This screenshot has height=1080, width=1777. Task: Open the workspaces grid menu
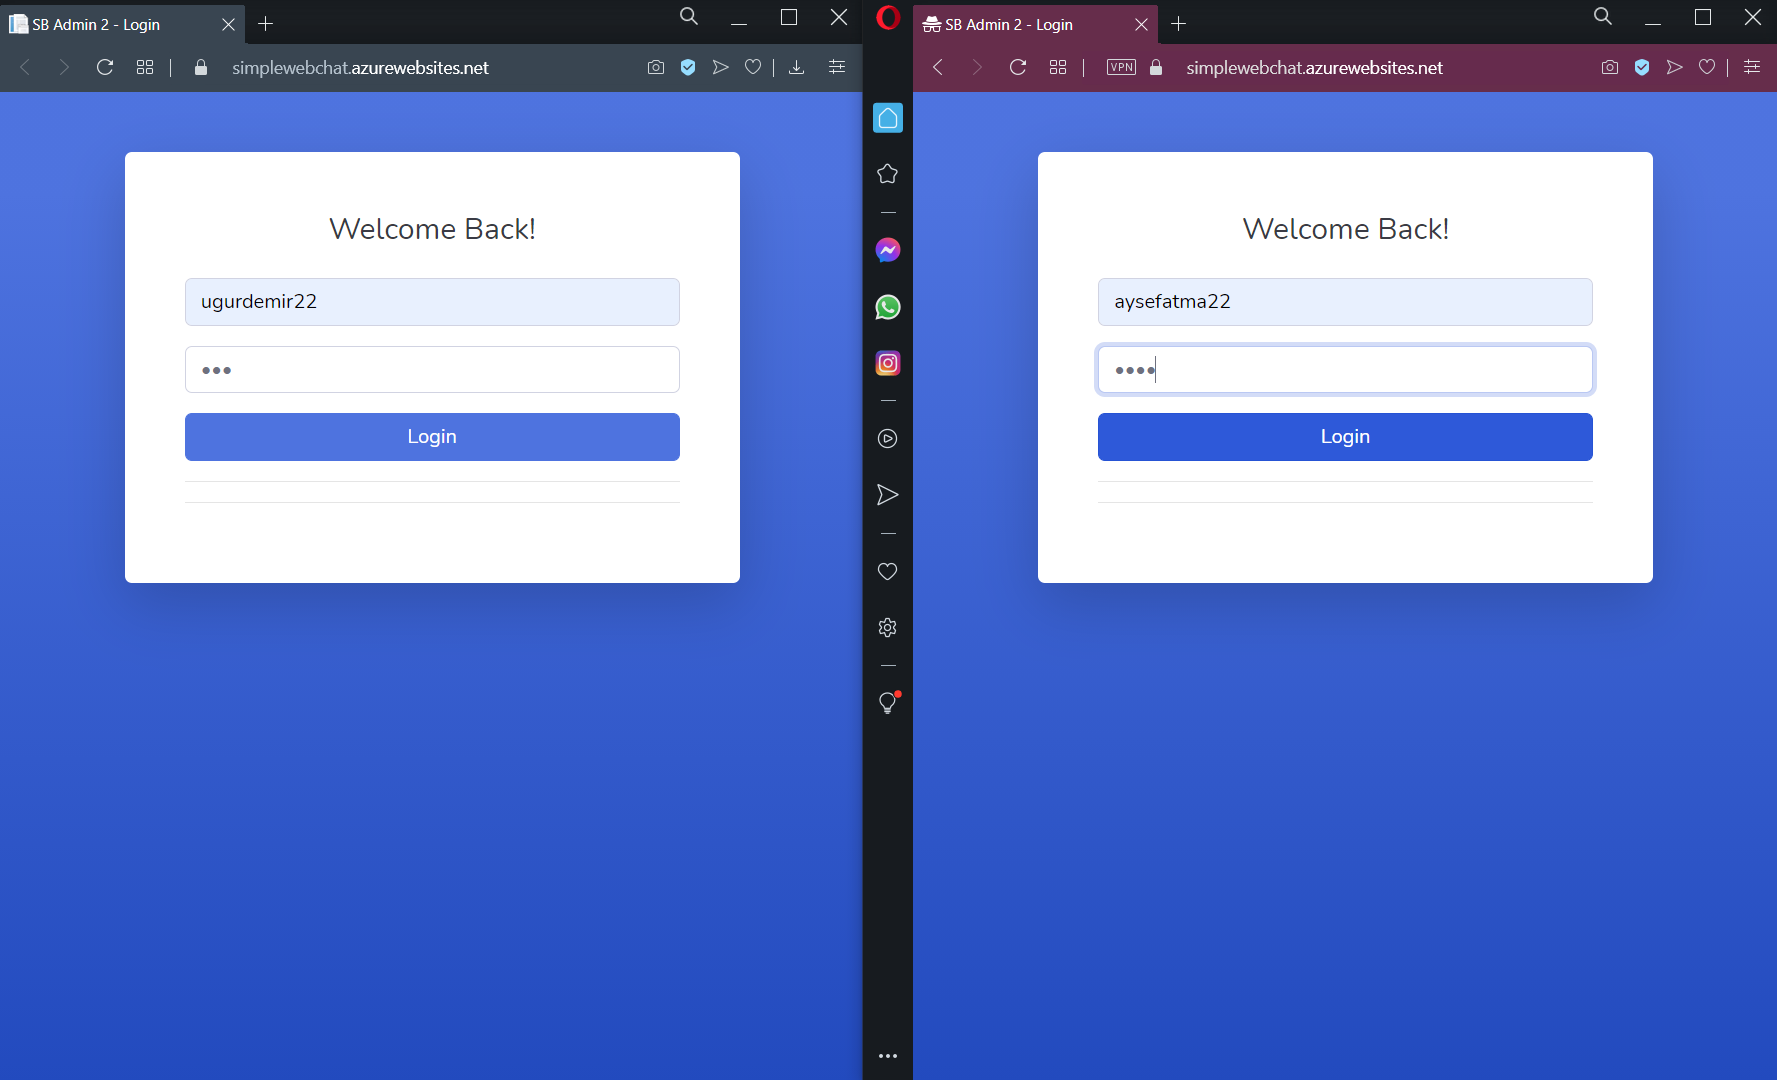(x=145, y=67)
